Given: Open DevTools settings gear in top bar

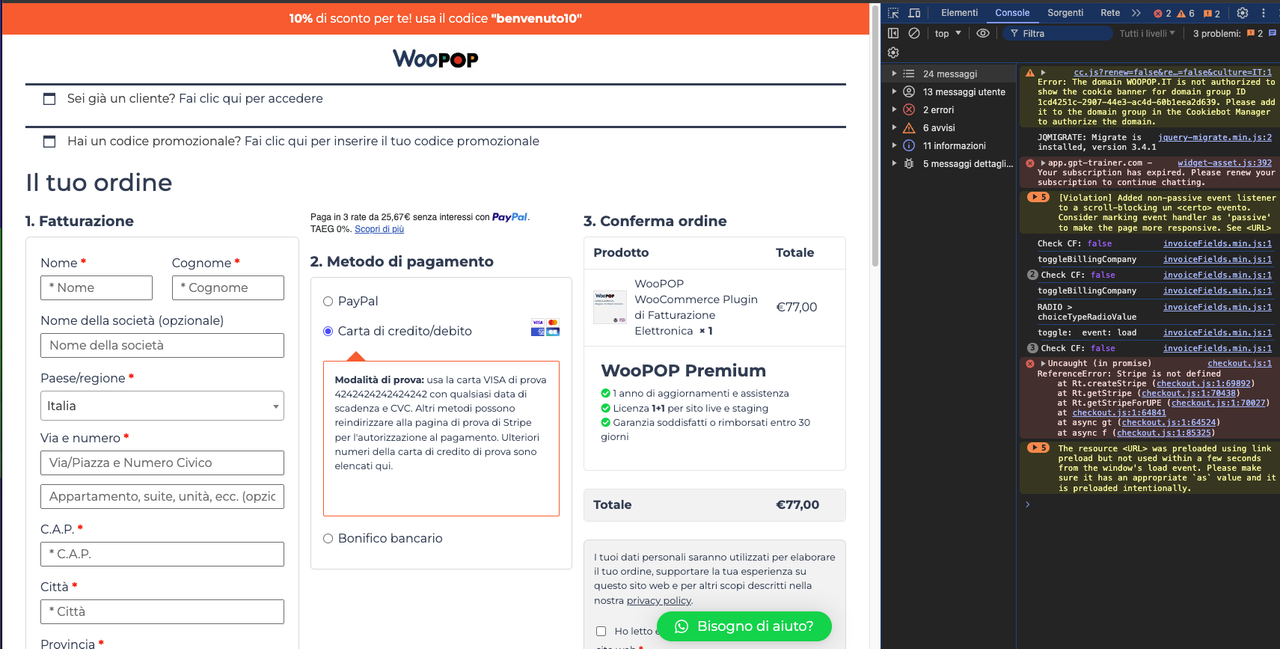Looking at the screenshot, I should [x=1242, y=13].
